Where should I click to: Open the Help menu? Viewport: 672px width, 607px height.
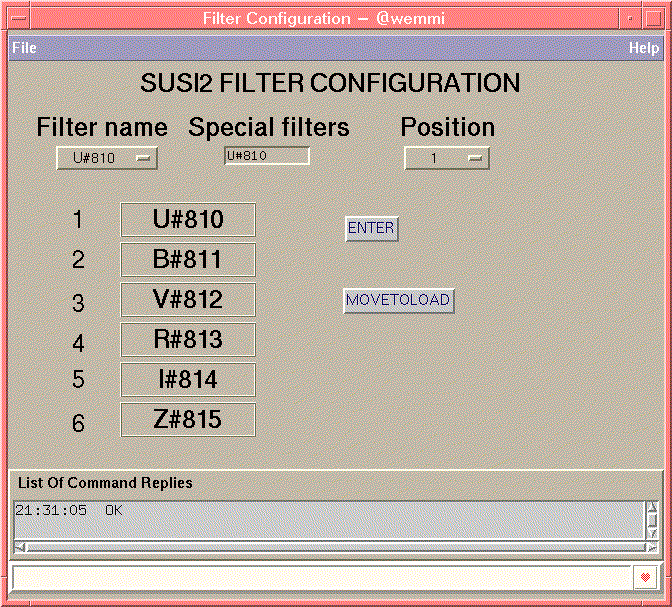click(x=643, y=48)
